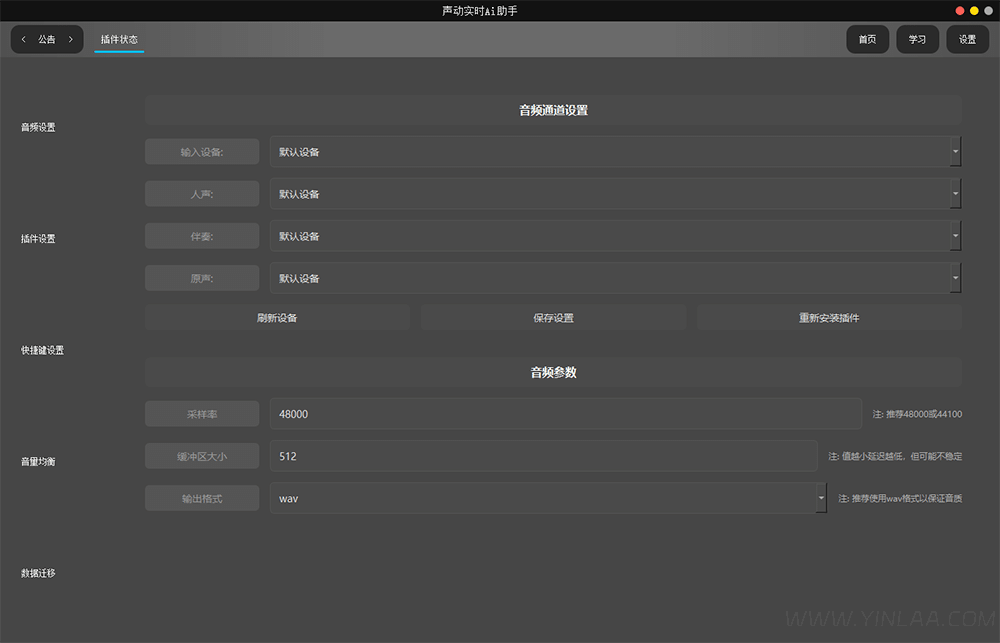
Task: Click the next arrow beside 公告
Action: click(x=70, y=40)
